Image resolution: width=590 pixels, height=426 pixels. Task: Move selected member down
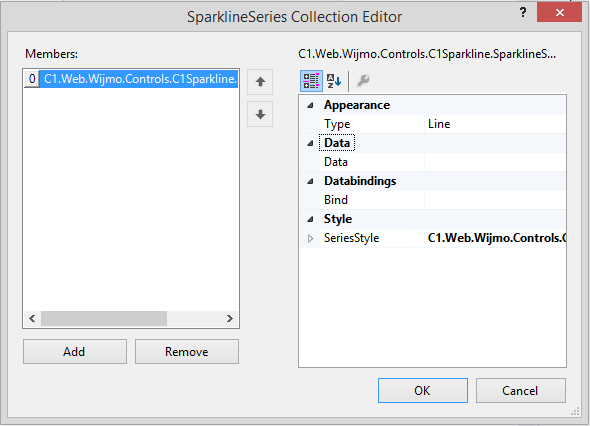coord(260,114)
